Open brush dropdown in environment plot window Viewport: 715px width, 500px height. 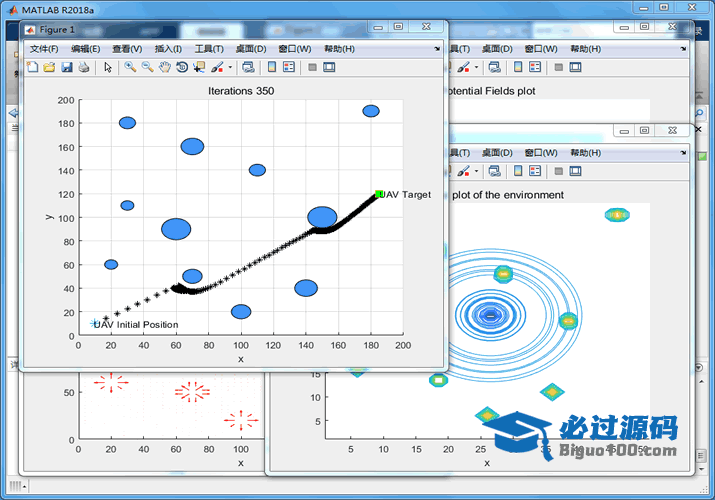click(477, 171)
